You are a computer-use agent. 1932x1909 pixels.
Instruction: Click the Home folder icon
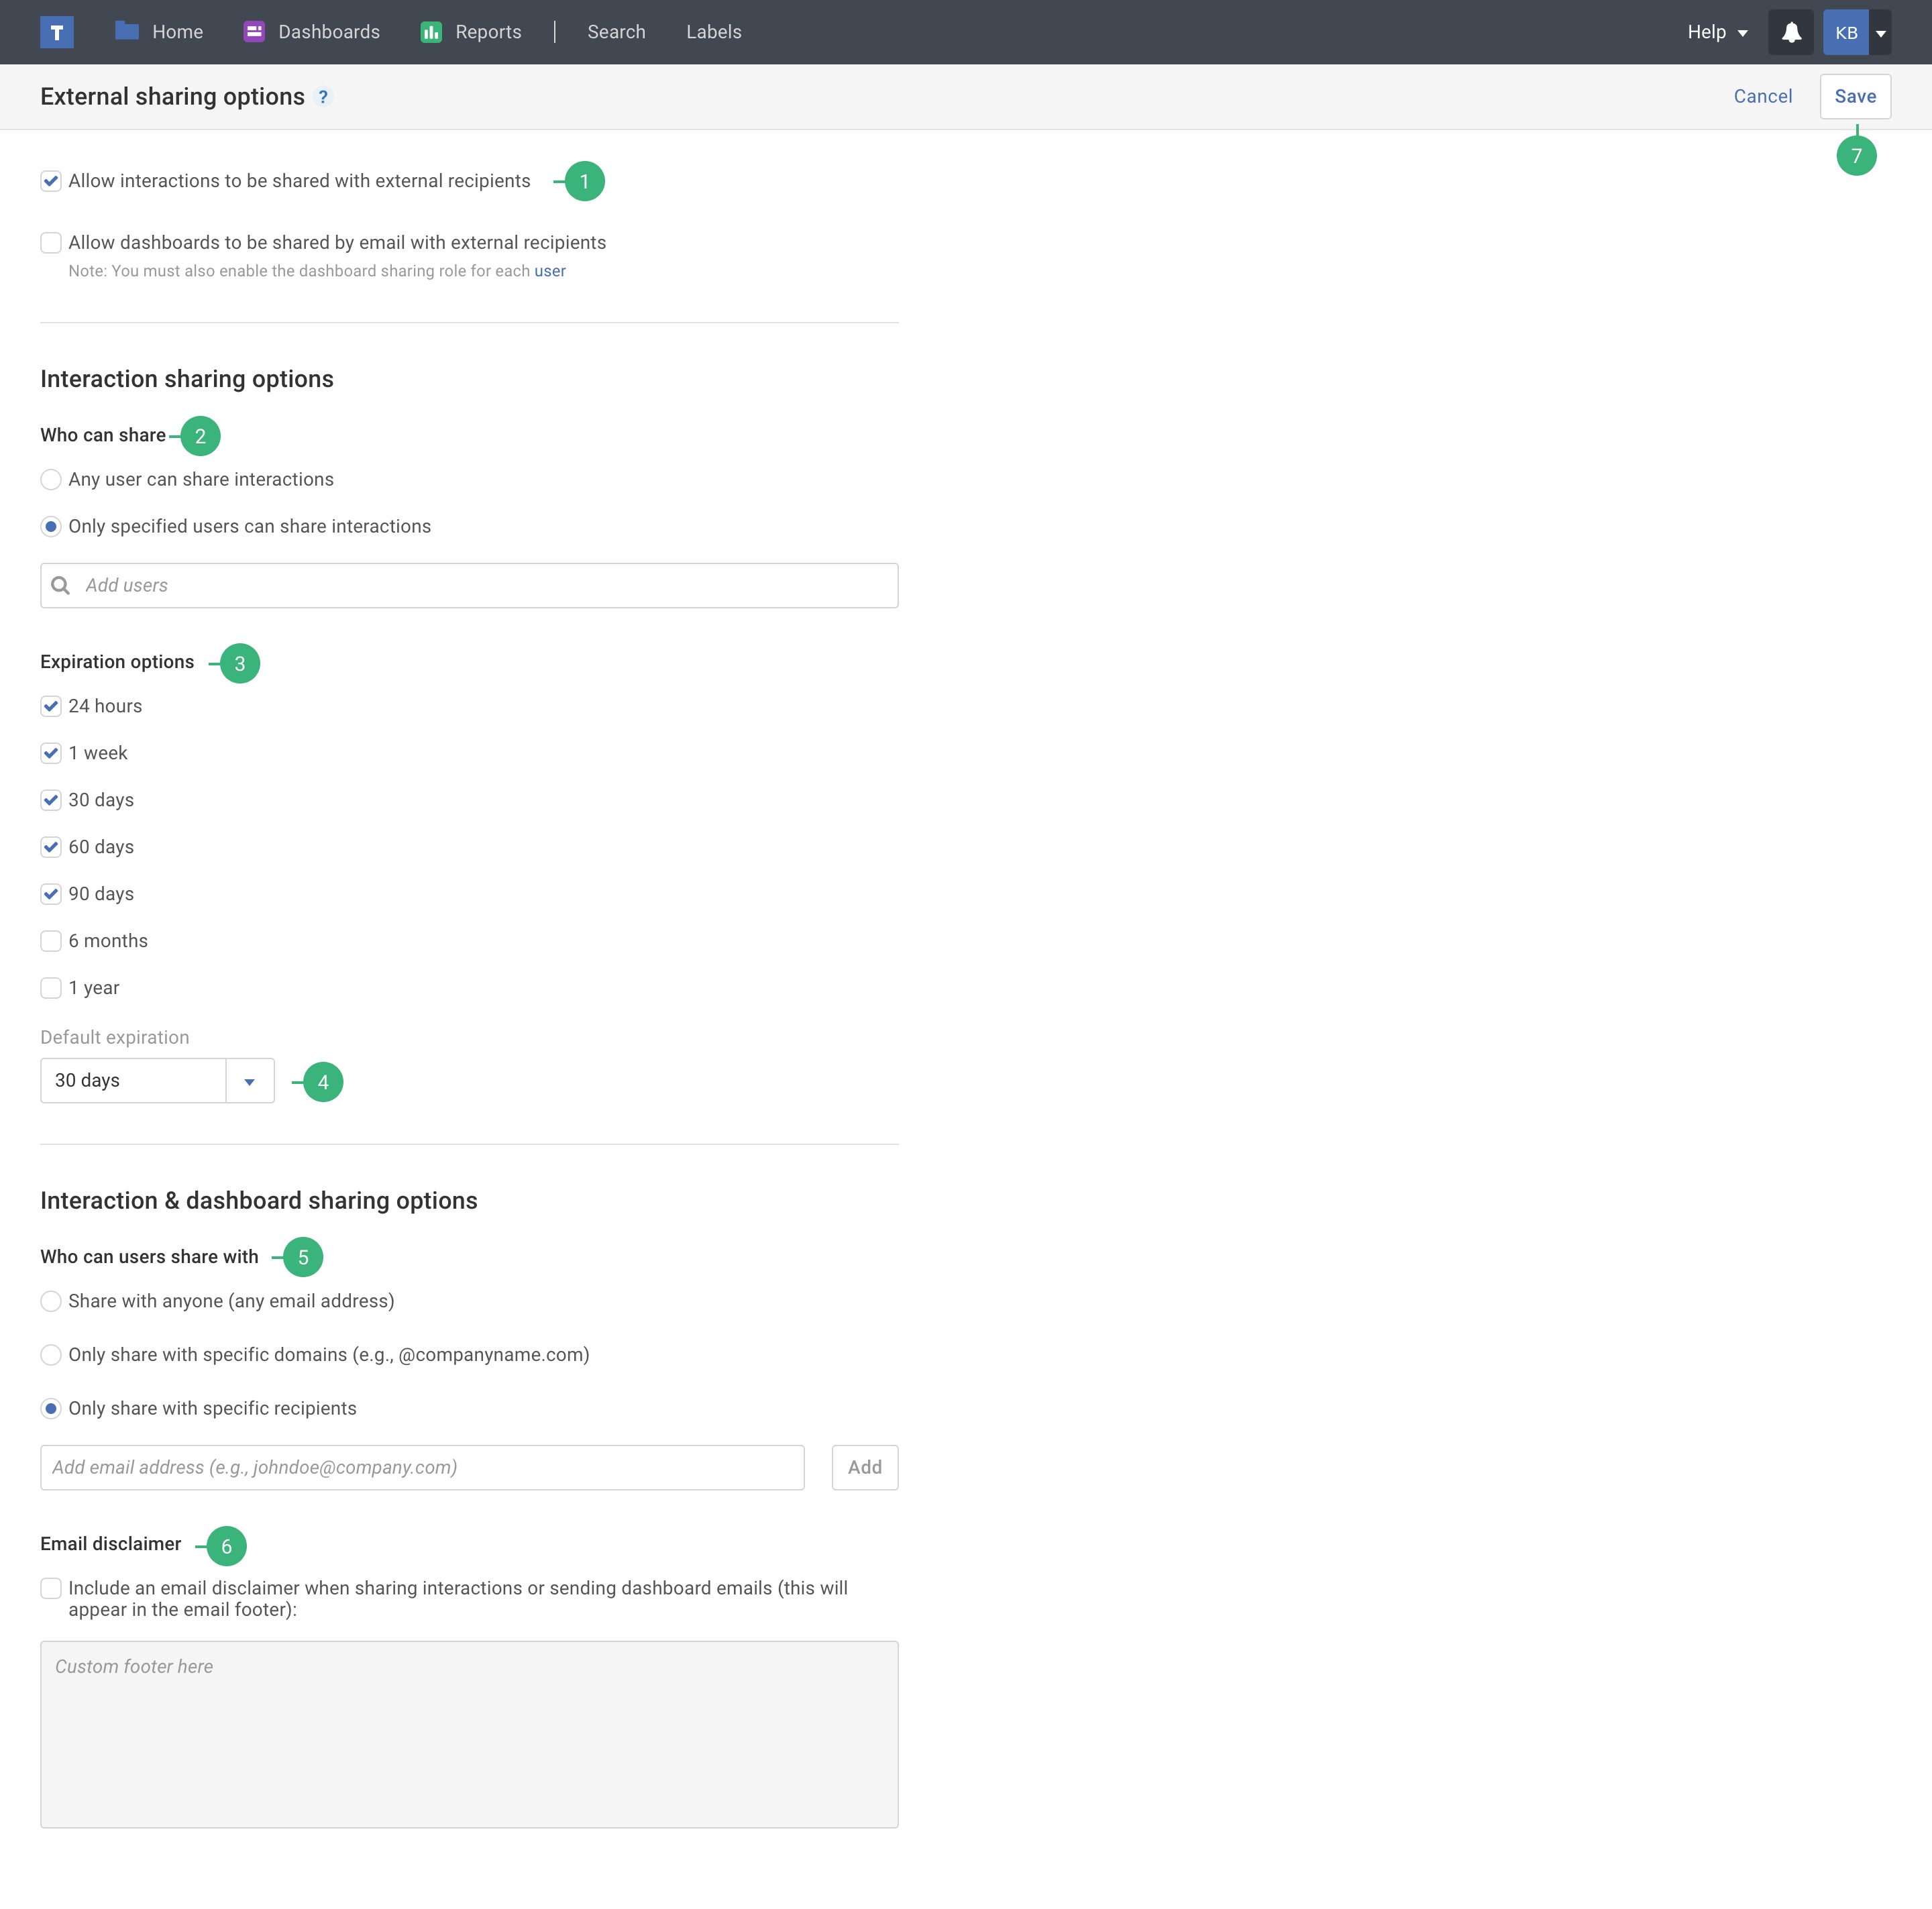point(127,31)
